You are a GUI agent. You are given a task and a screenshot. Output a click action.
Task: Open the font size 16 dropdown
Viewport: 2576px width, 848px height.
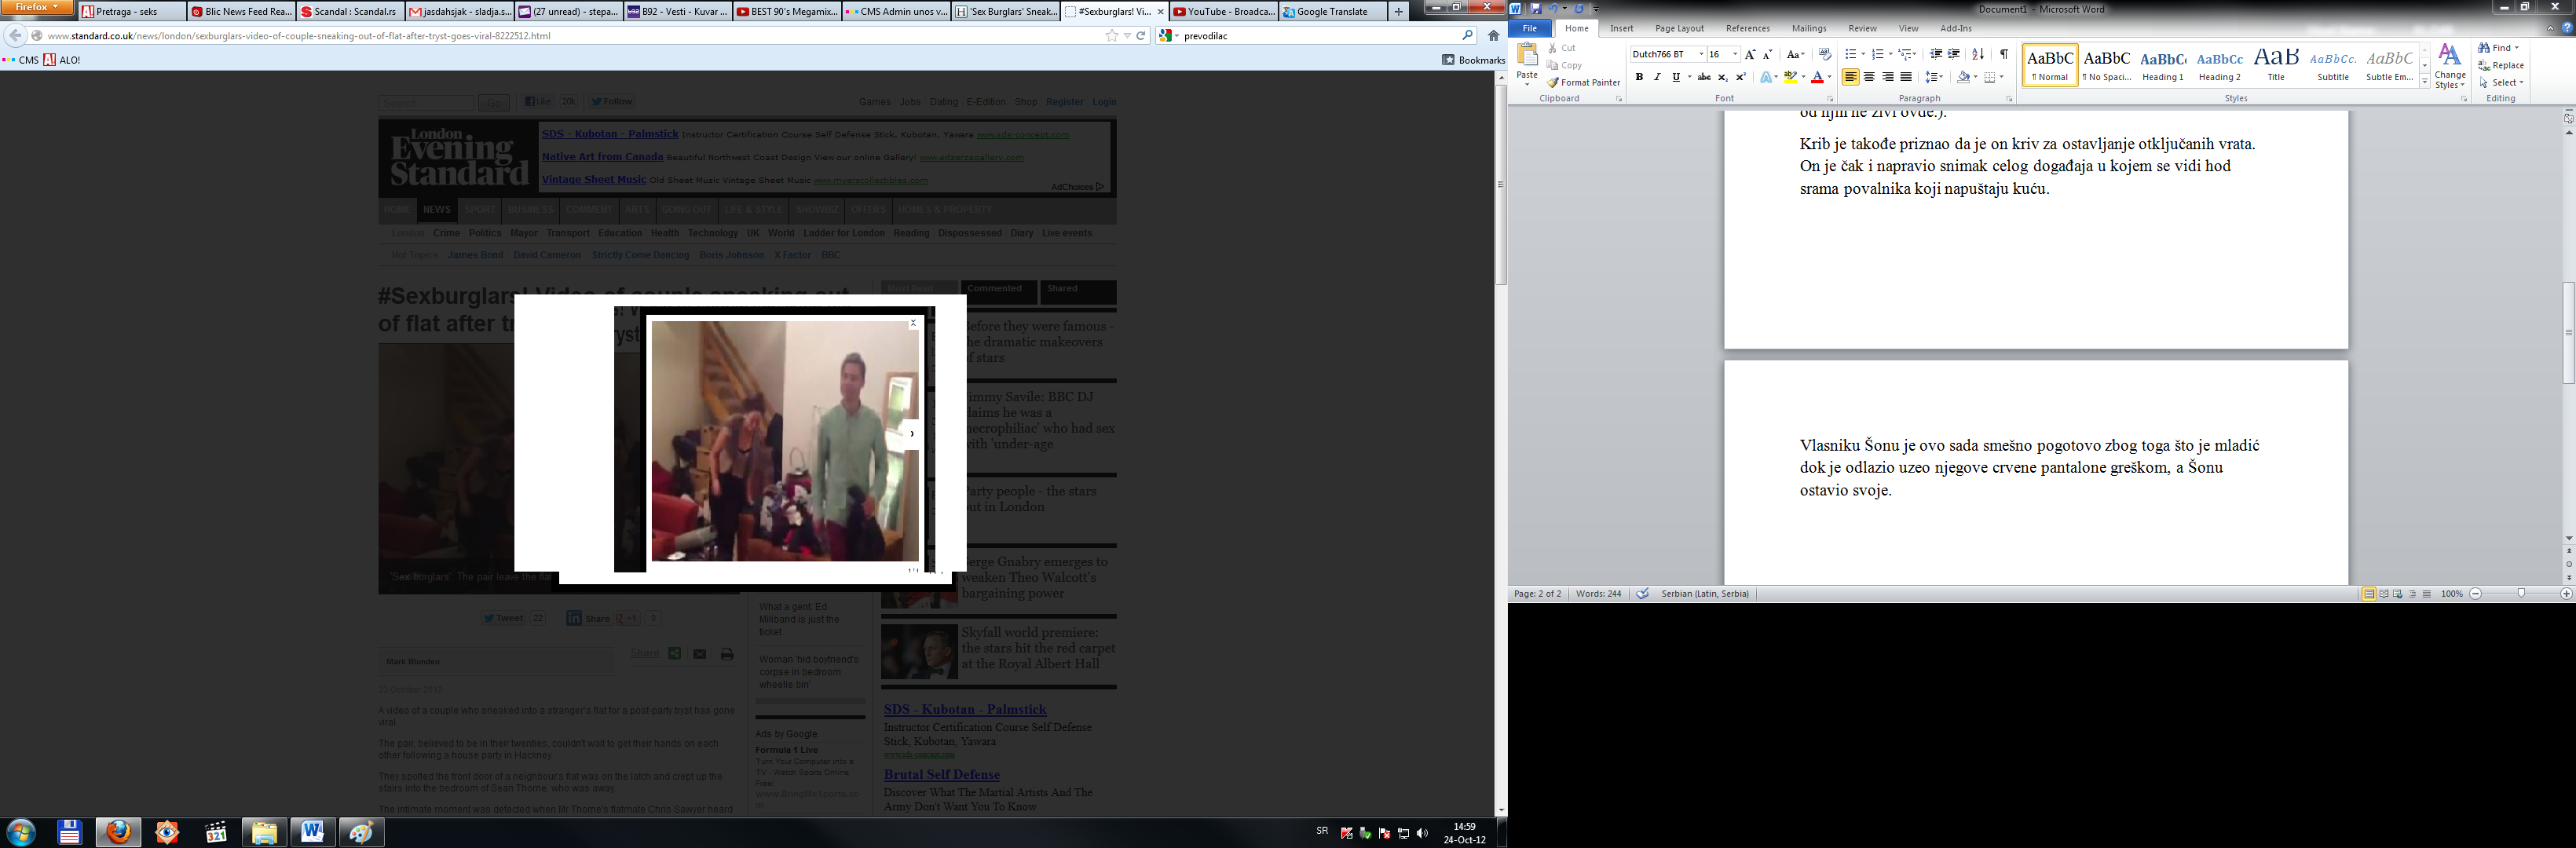(x=1735, y=55)
